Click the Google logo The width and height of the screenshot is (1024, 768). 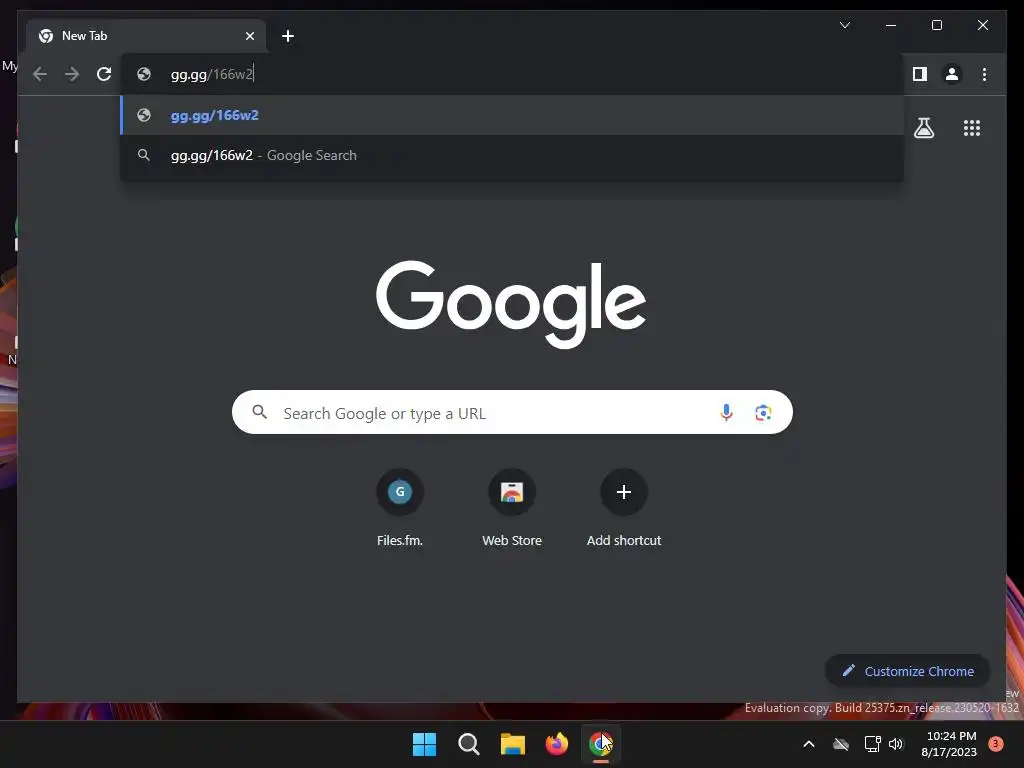(511, 304)
